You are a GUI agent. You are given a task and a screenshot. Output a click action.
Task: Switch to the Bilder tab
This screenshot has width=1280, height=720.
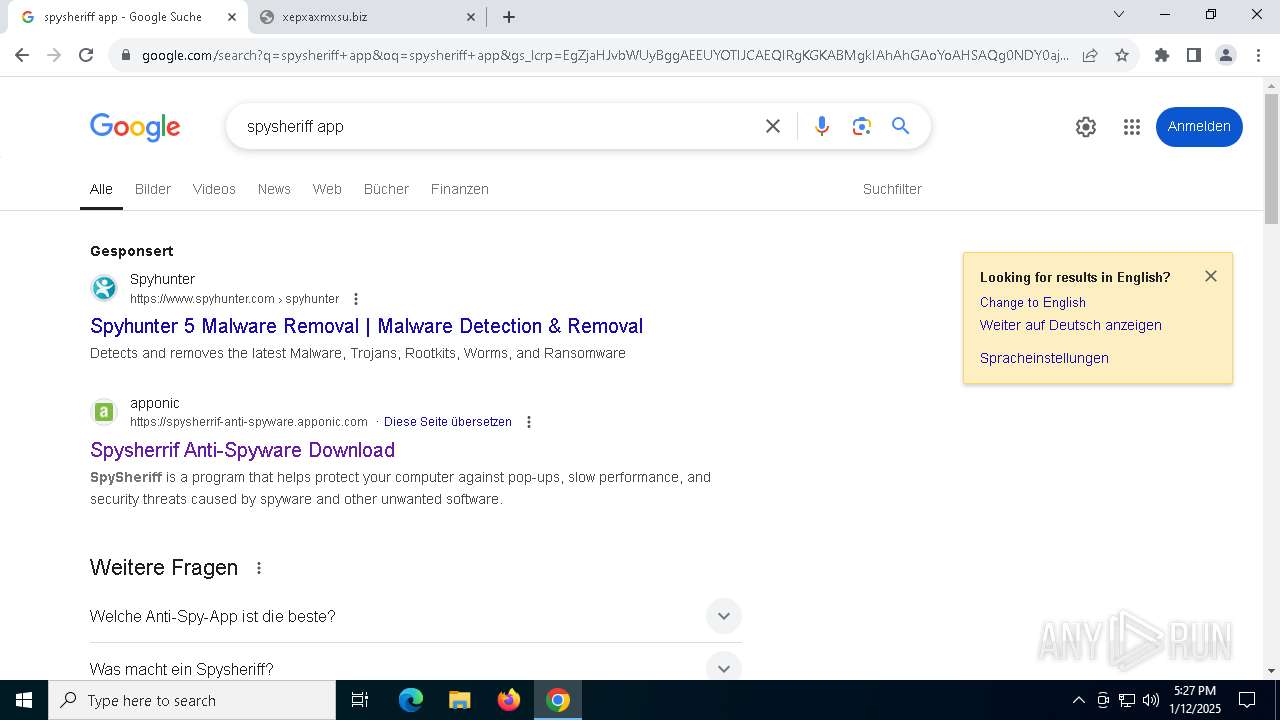pyautogui.click(x=153, y=189)
